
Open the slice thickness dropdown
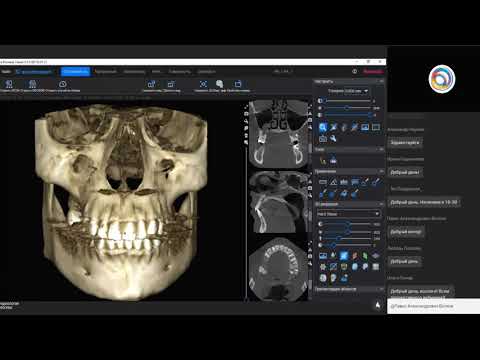coord(347,91)
